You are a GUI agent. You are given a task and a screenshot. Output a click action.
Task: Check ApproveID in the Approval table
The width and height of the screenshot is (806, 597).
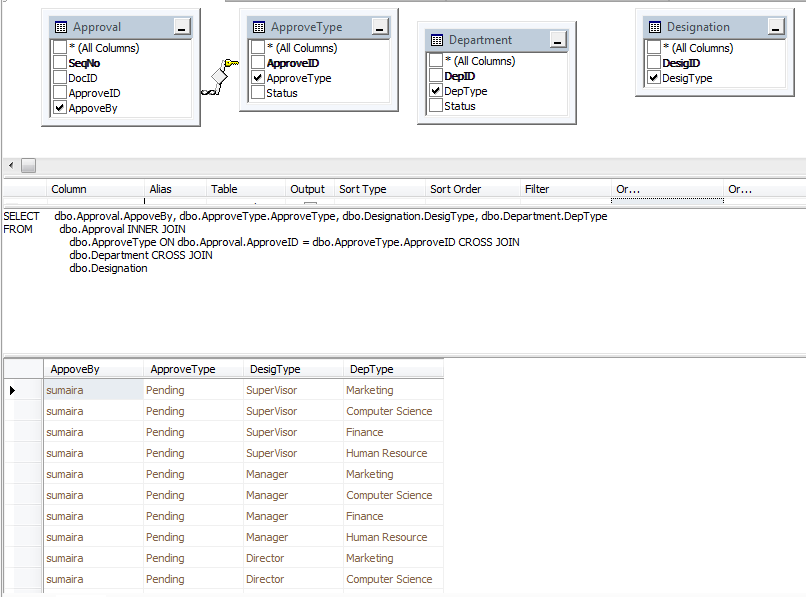[x=60, y=93]
